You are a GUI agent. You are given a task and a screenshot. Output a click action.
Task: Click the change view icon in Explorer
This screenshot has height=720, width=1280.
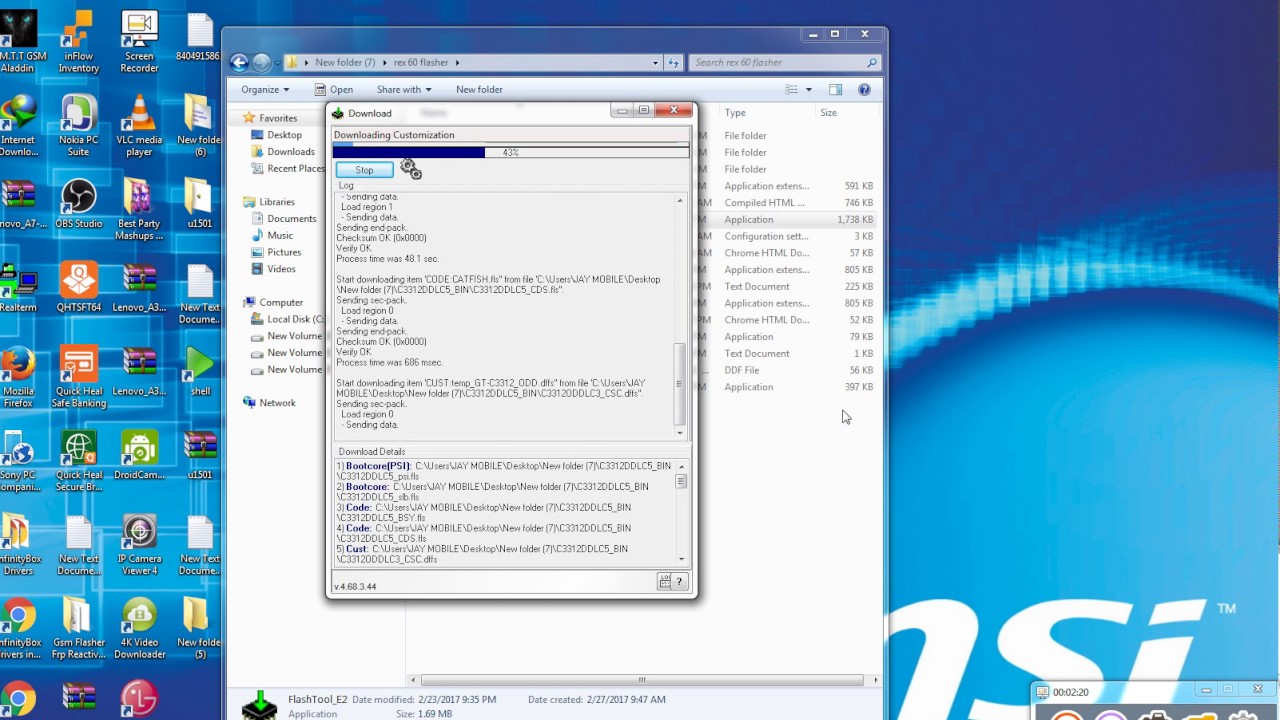click(x=792, y=89)
